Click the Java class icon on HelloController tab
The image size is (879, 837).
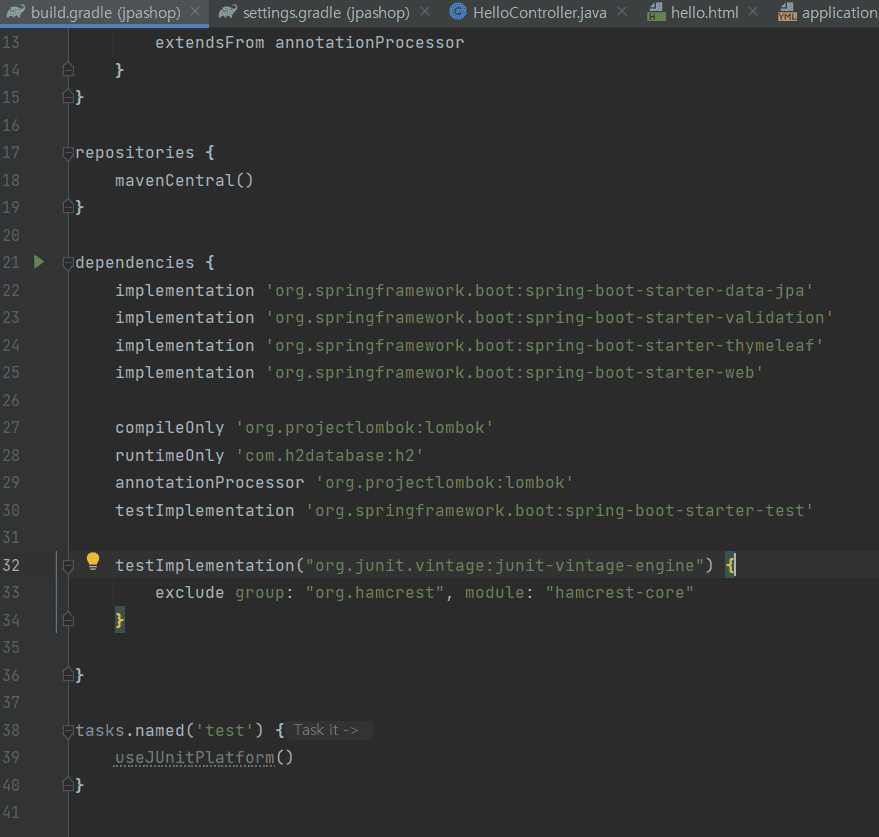click(458, 11)
